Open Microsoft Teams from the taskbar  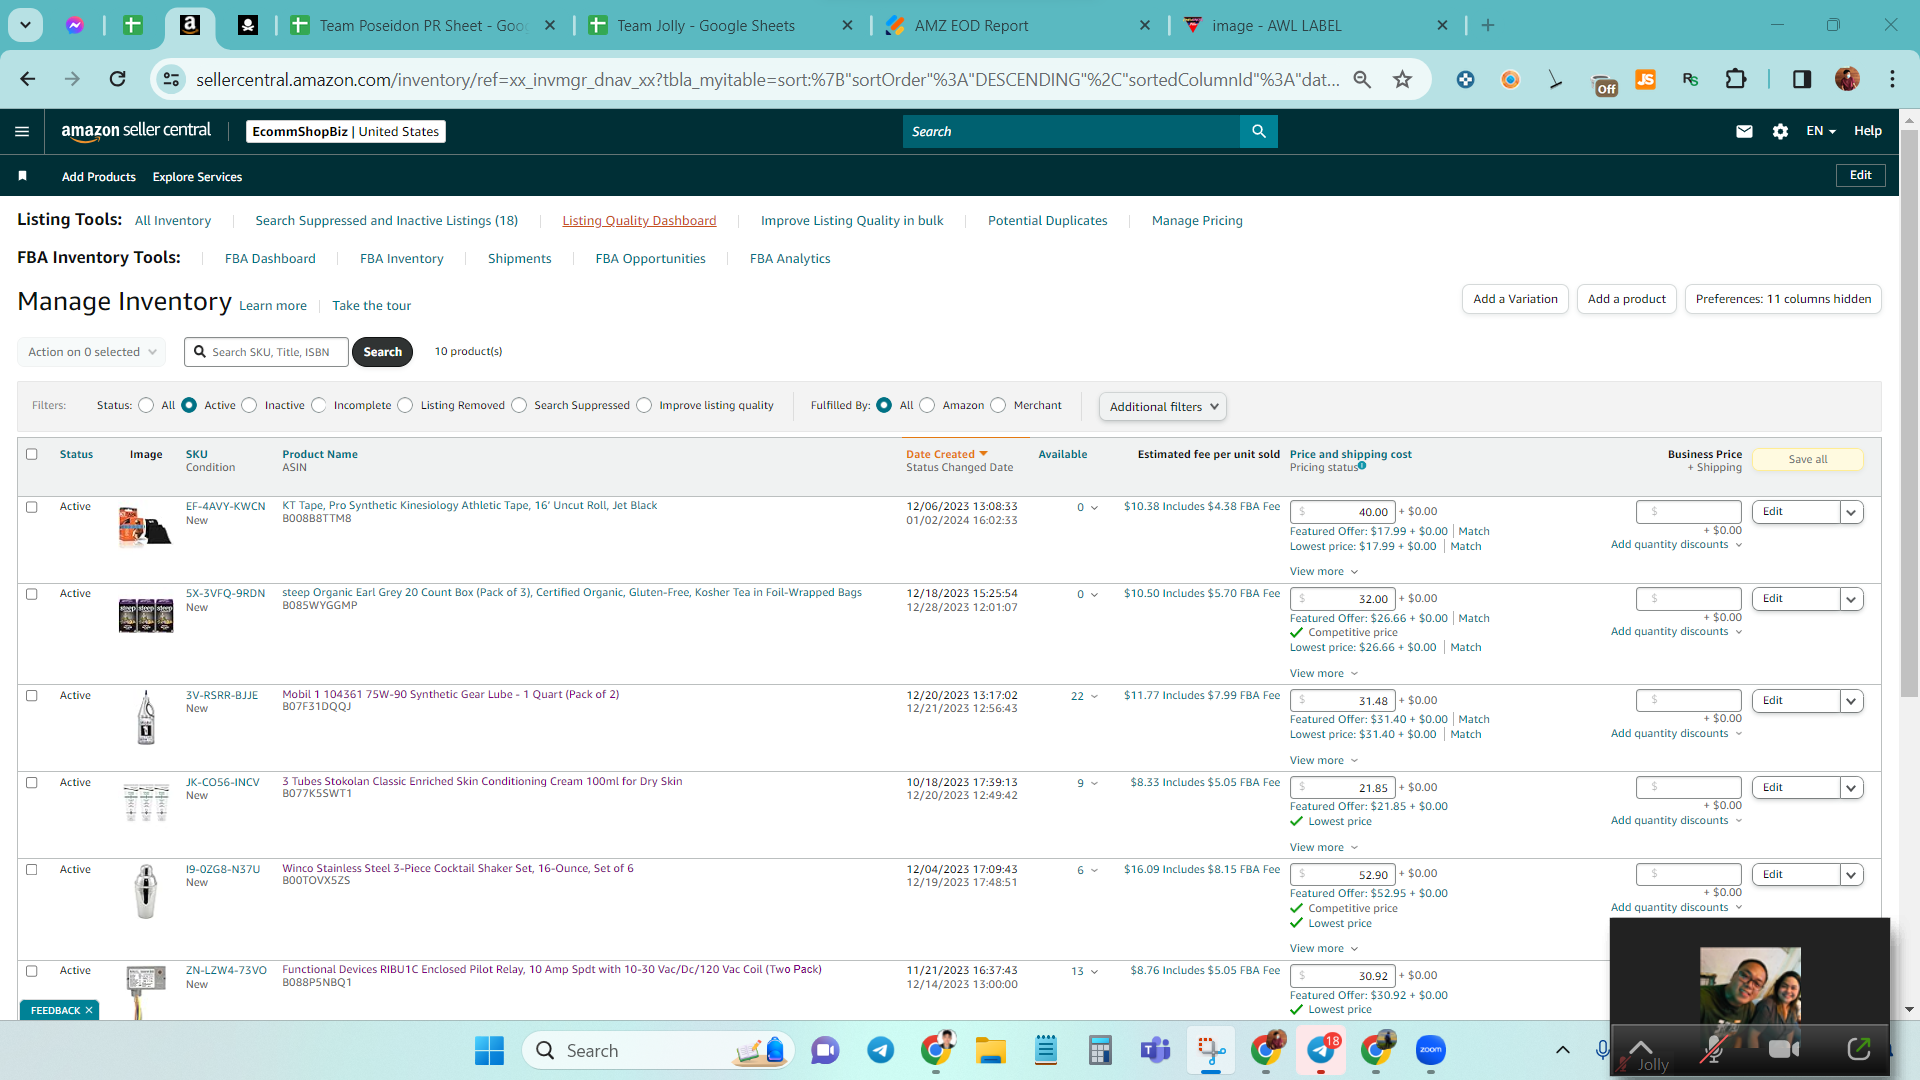pos(1155,1050)
